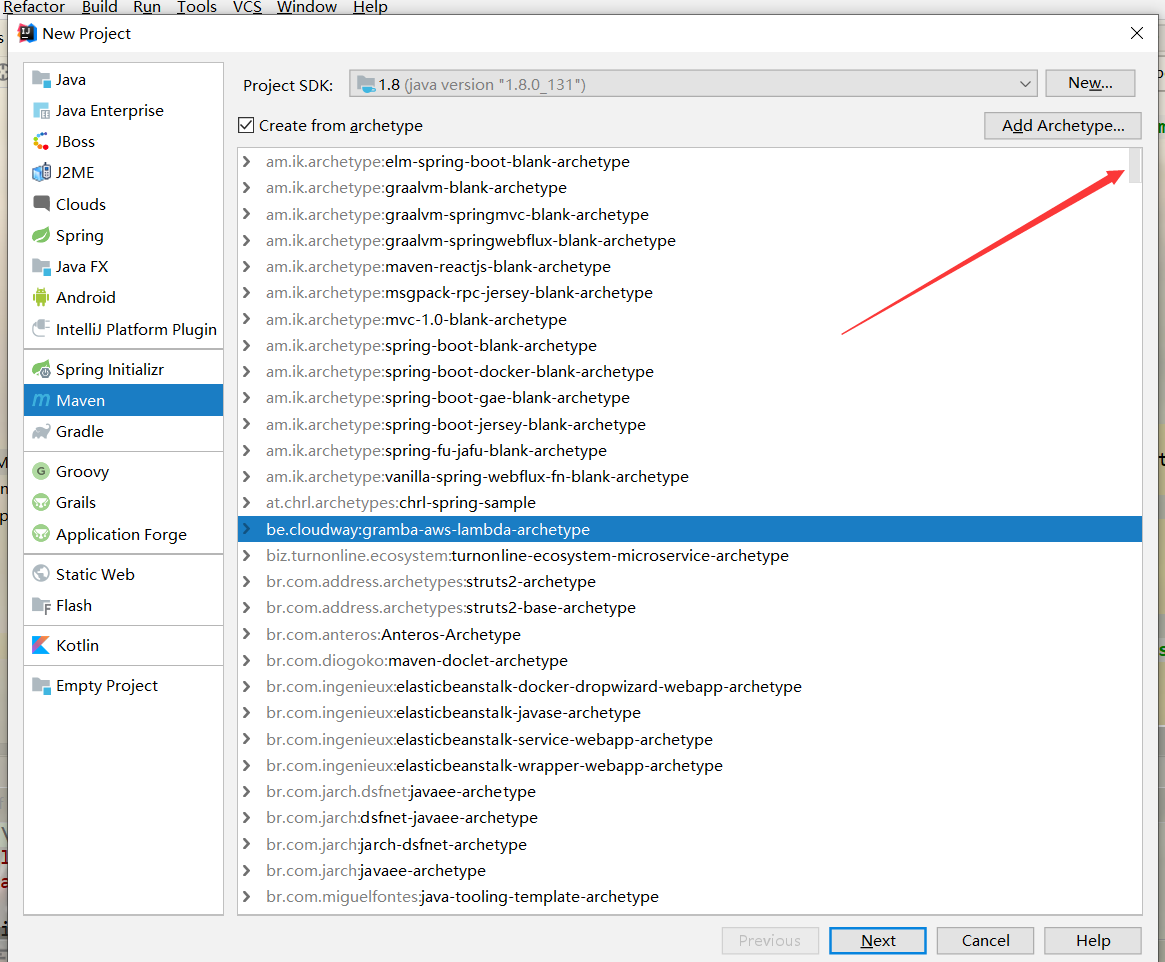Viewport: 1165px width, 962px height.
Task: Open the Run menu
Action: (x=147, y=7)
